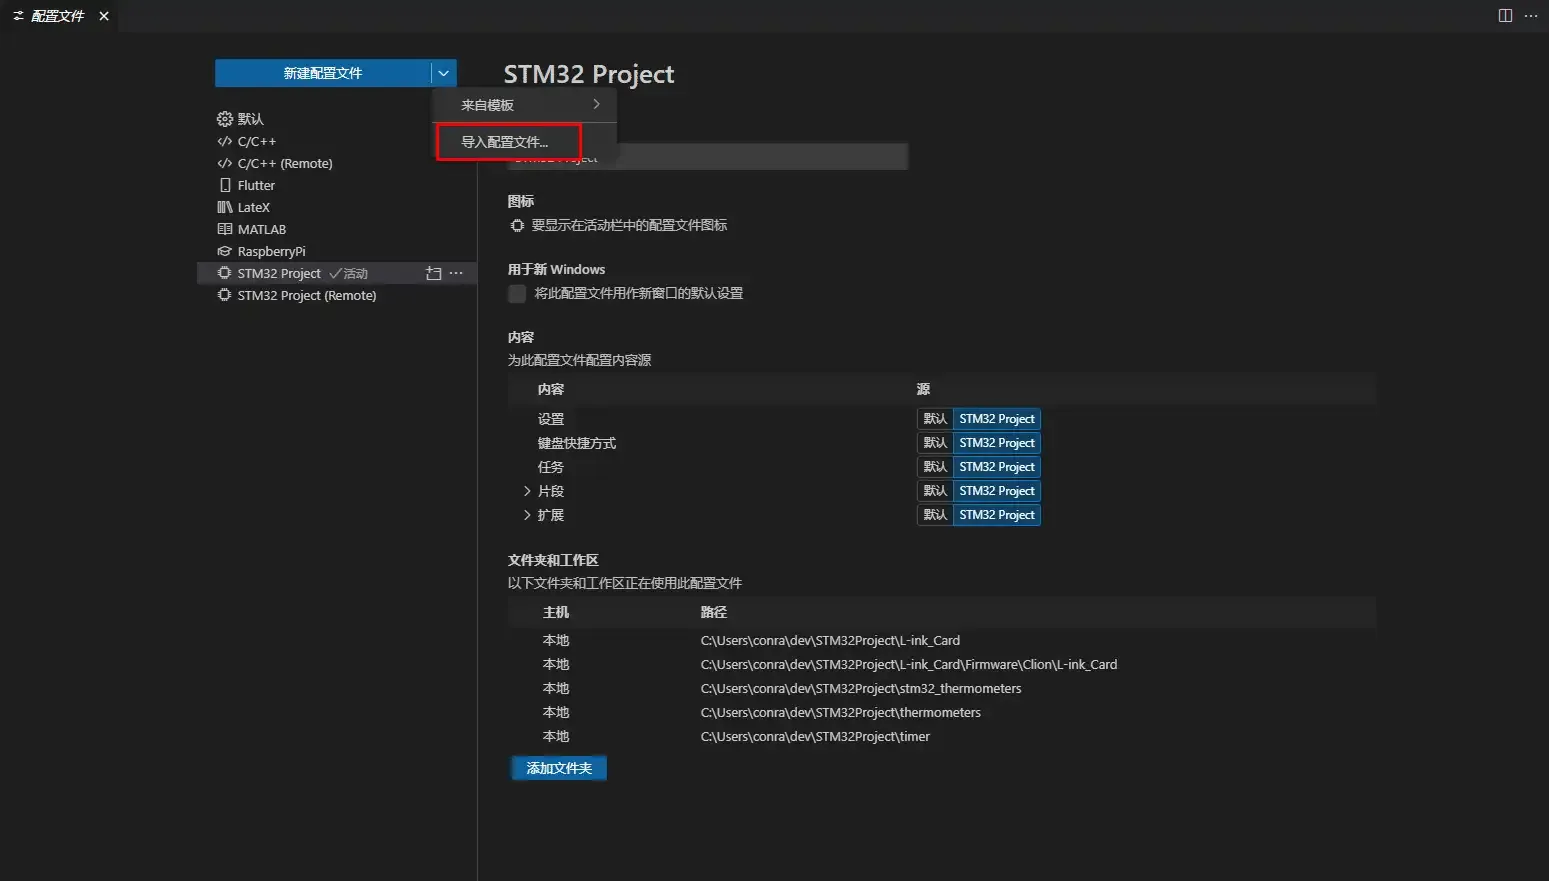Open the 来自模板 submenu
Viewport: 1549px width, 881px height.
[x=525, y=105]
